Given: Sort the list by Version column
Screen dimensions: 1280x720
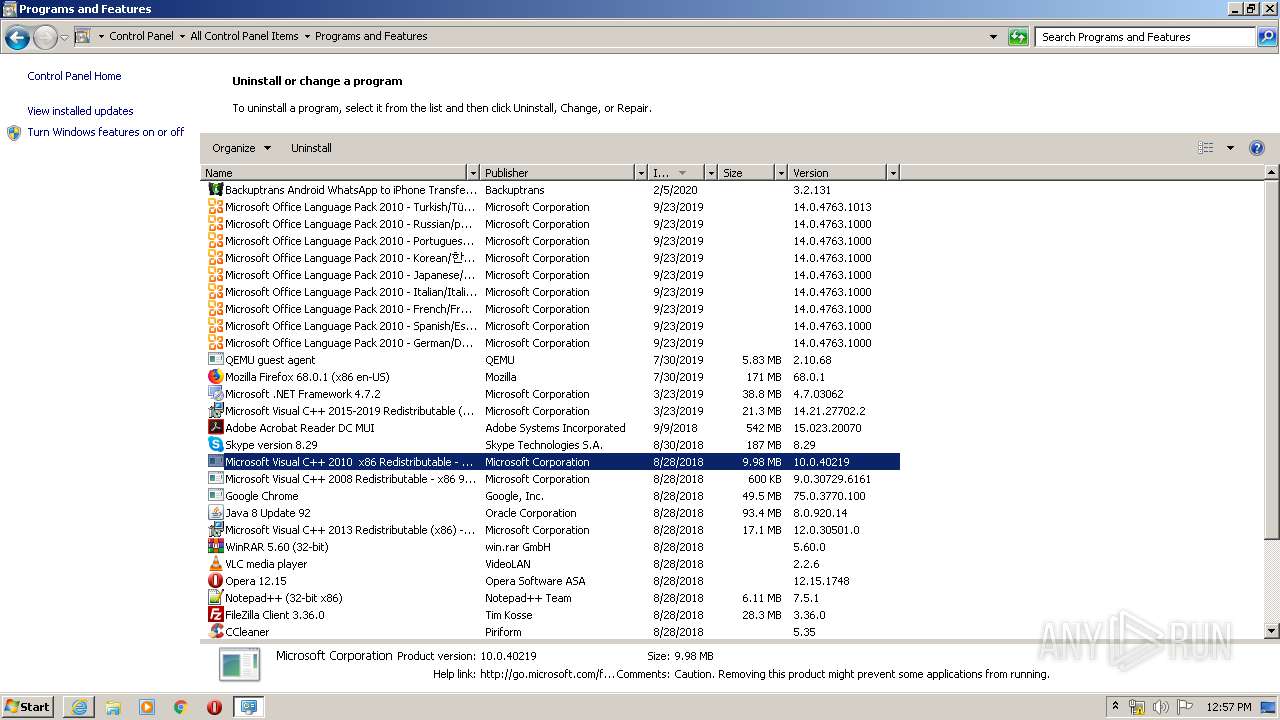Looking at the screenshot, I should click(838, 173).
